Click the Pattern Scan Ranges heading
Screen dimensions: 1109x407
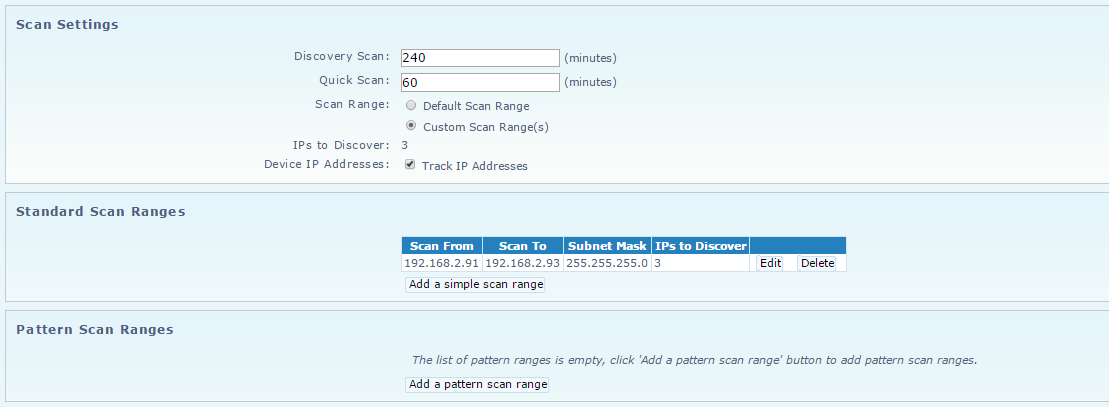pos(95,330)
